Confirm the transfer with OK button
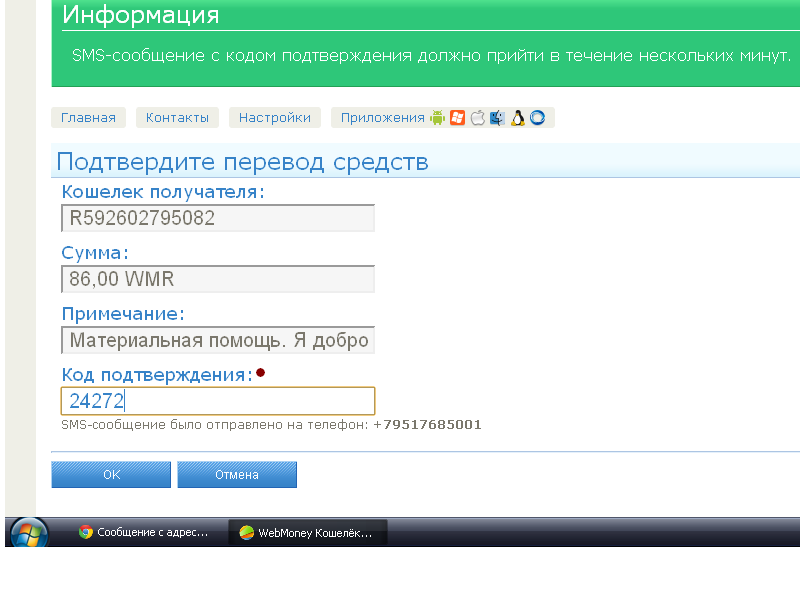The width and height of the screenshot is (800, 600). (111, 474)
